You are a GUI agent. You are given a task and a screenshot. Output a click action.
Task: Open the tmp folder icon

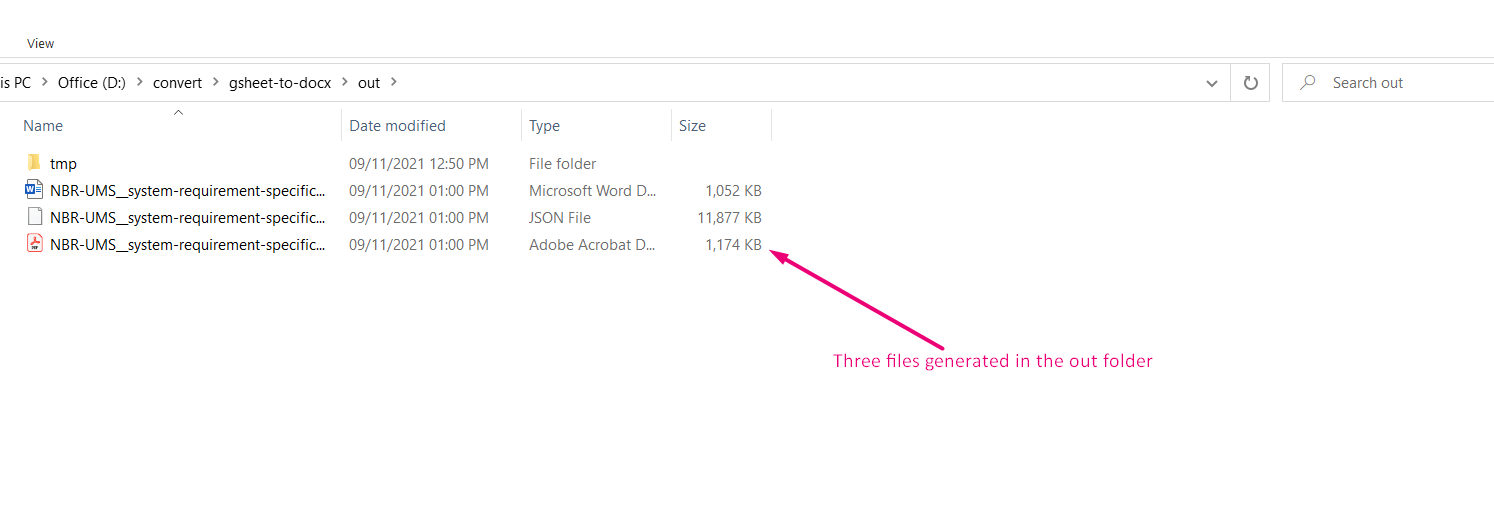coord(34,163)
